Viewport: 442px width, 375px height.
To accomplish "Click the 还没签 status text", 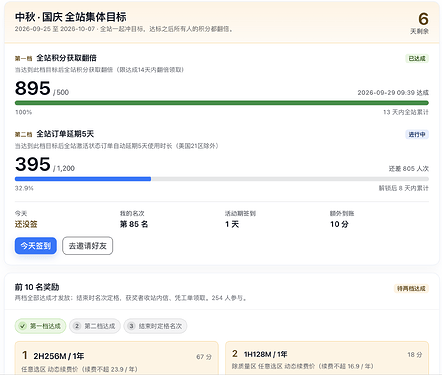I will [x=26, y=224].
